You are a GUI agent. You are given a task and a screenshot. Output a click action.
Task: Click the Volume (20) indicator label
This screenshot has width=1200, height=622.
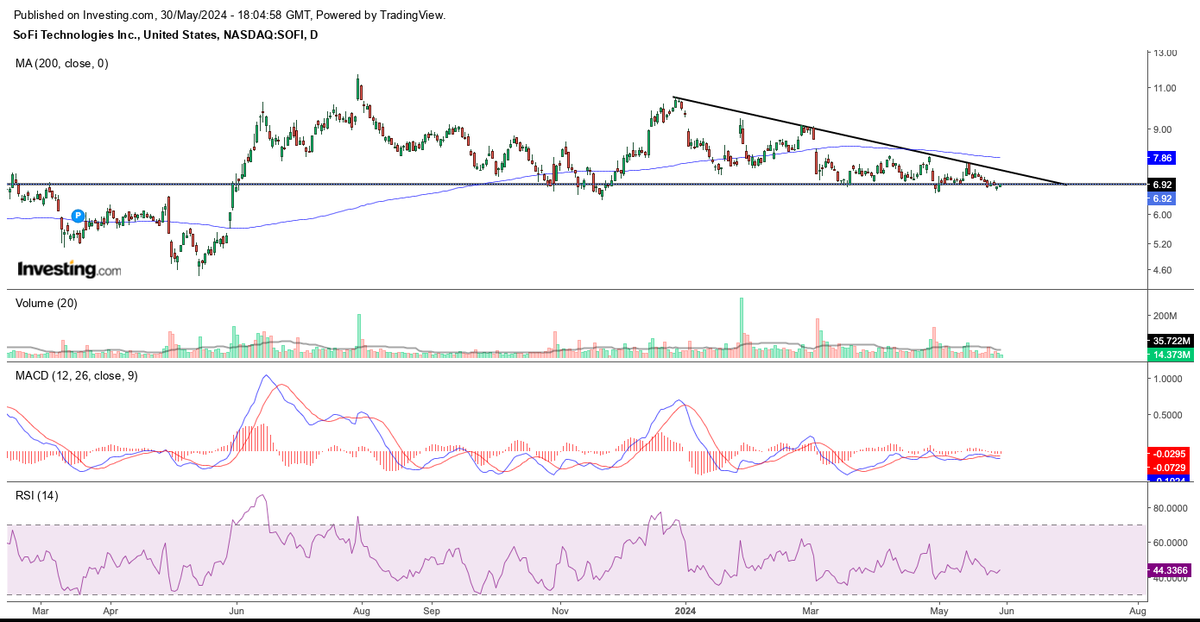pyautogui.click(x=46, y=301)
